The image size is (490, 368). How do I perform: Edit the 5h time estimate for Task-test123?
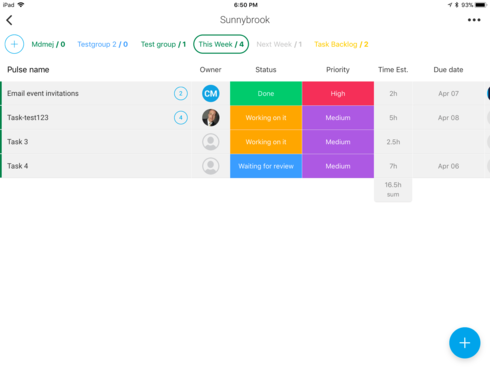pyautogui.click(x=393, y=118)
